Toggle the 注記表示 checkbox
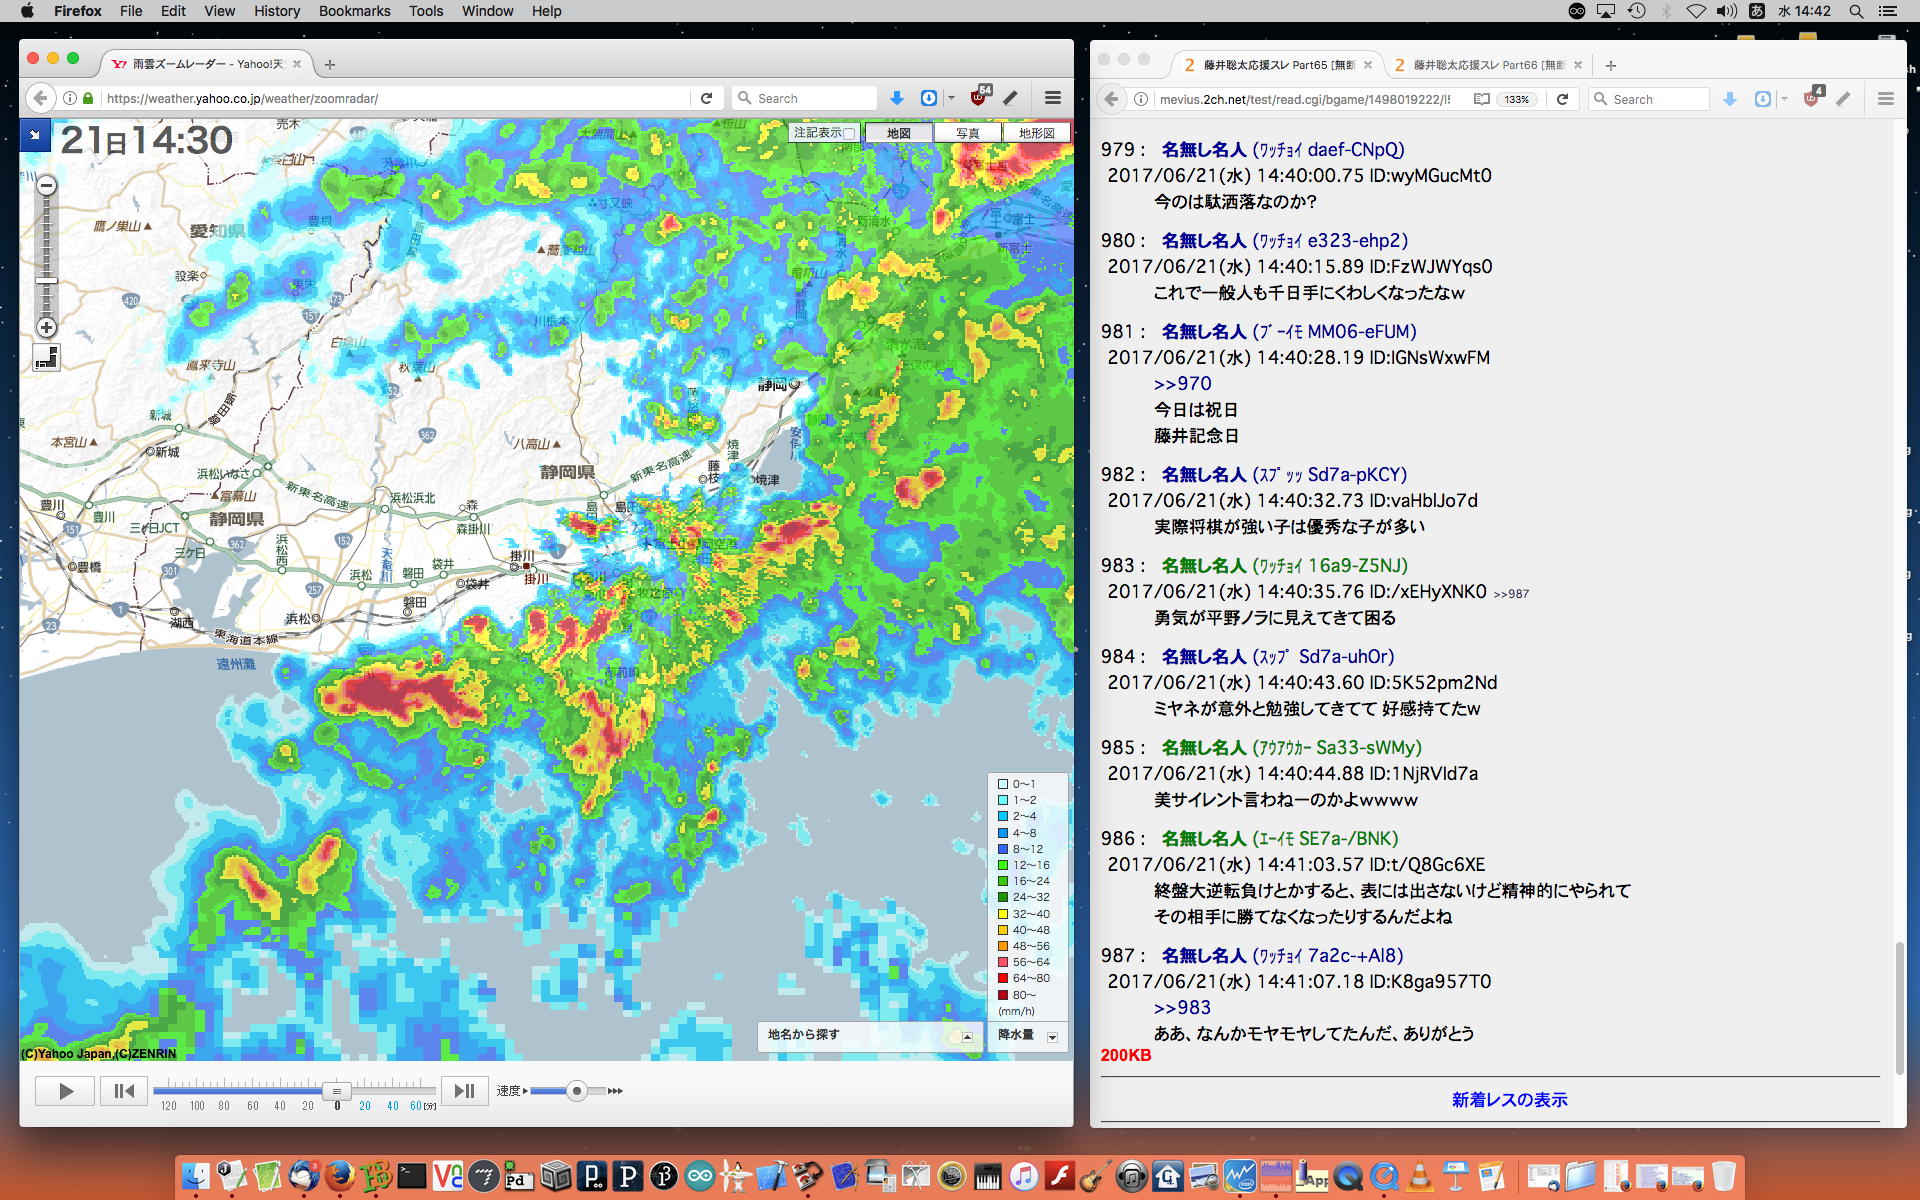 click(848, 134)
